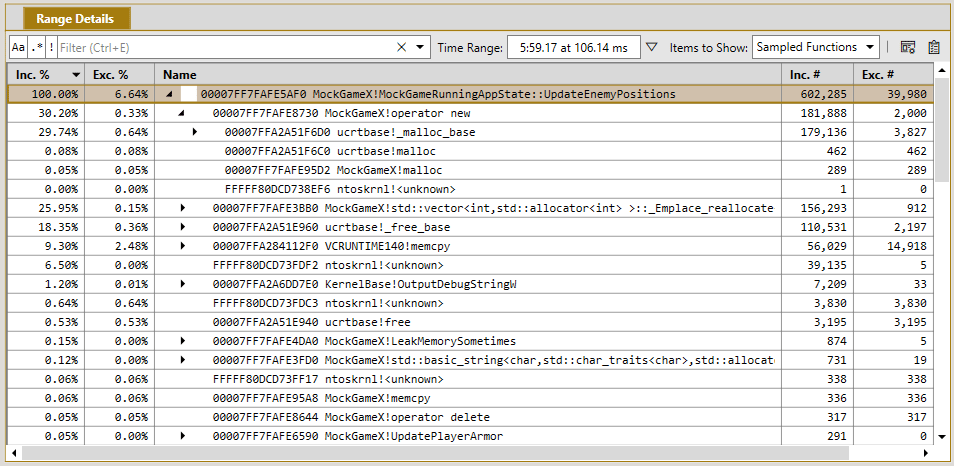This screenshot has height=466, width=954.
Task: Expand the vector _Emplace_reallocate node
Action: [183, 208]
